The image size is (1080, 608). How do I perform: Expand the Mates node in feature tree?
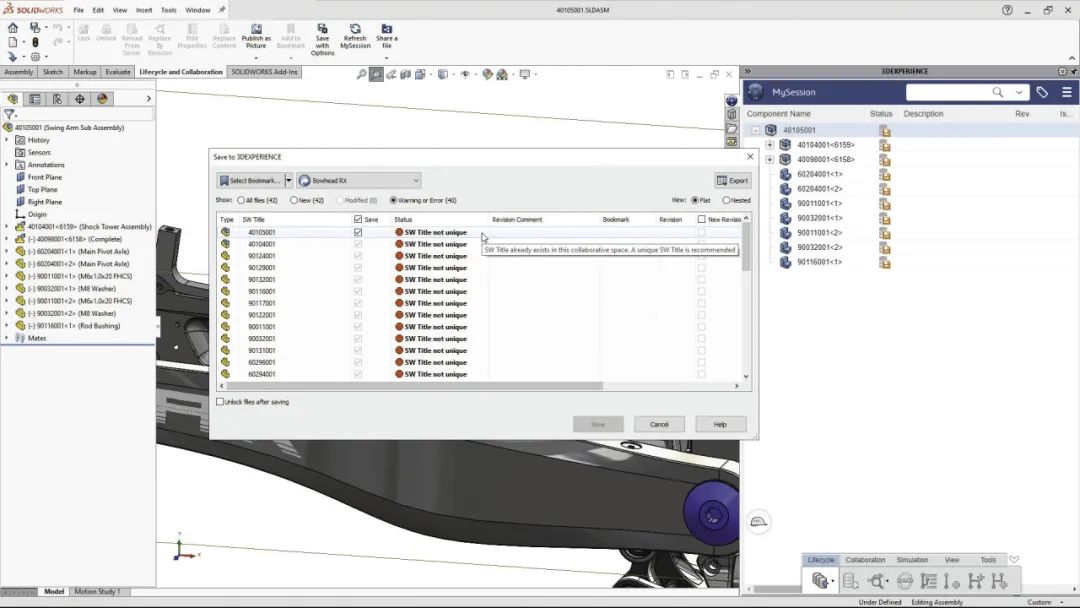(x=7, y=338)
